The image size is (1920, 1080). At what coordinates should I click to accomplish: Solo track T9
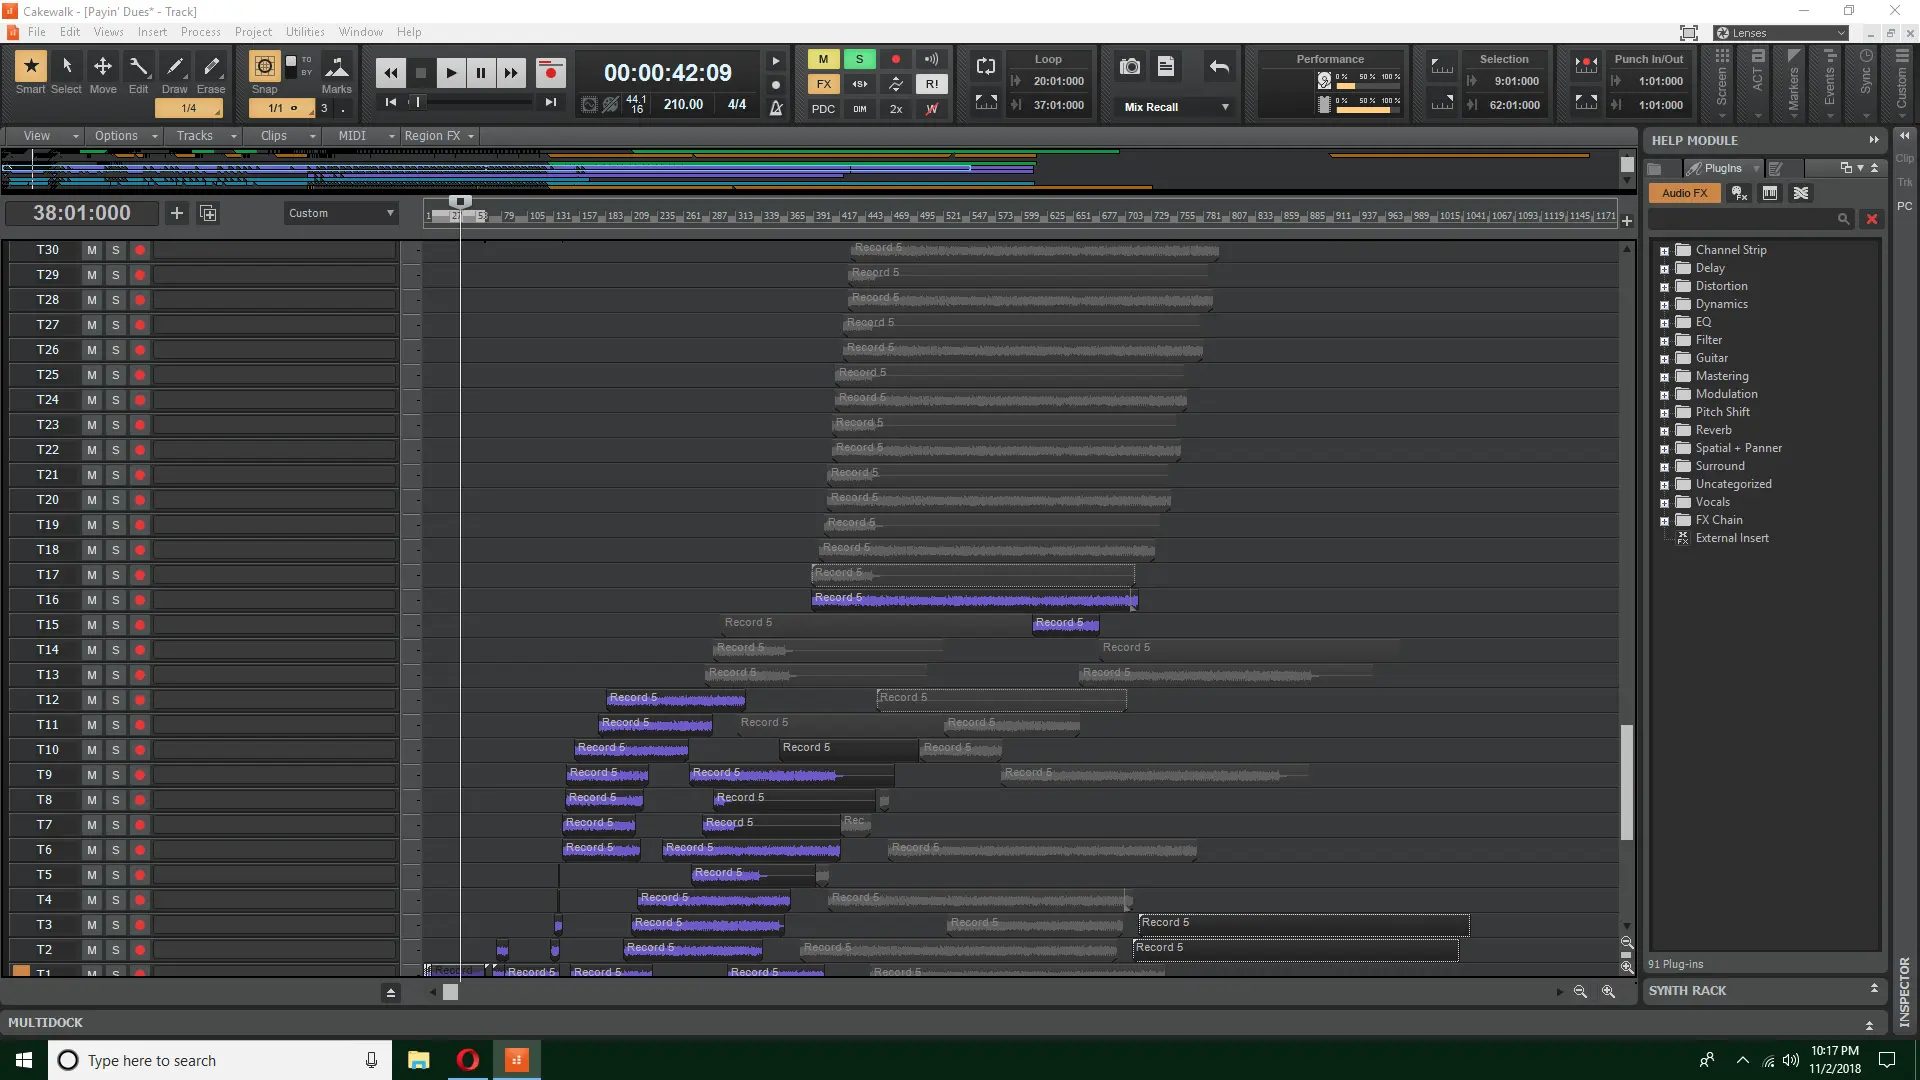tap(115, 775)
